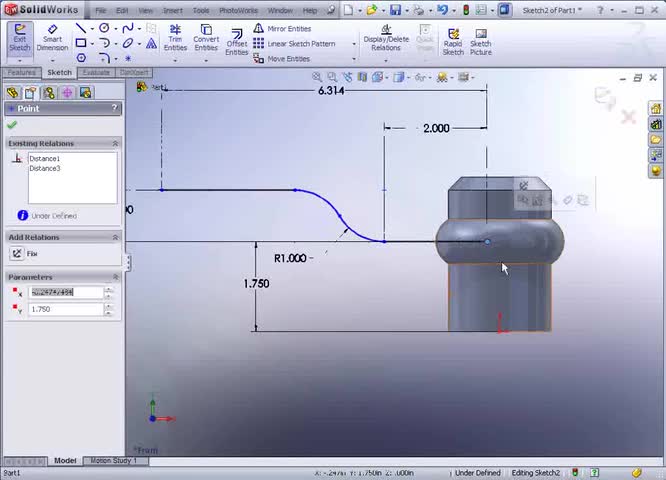This screenshot has height=480, width=666.
Task: Select the Sketch Fillet tool
Action: [104, 58]
